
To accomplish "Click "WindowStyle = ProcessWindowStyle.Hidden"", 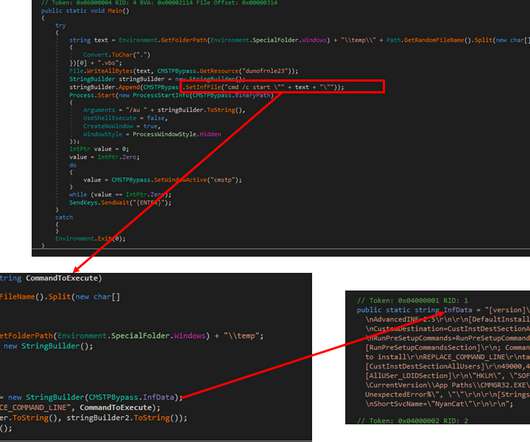I will click(x=152, y=134).
